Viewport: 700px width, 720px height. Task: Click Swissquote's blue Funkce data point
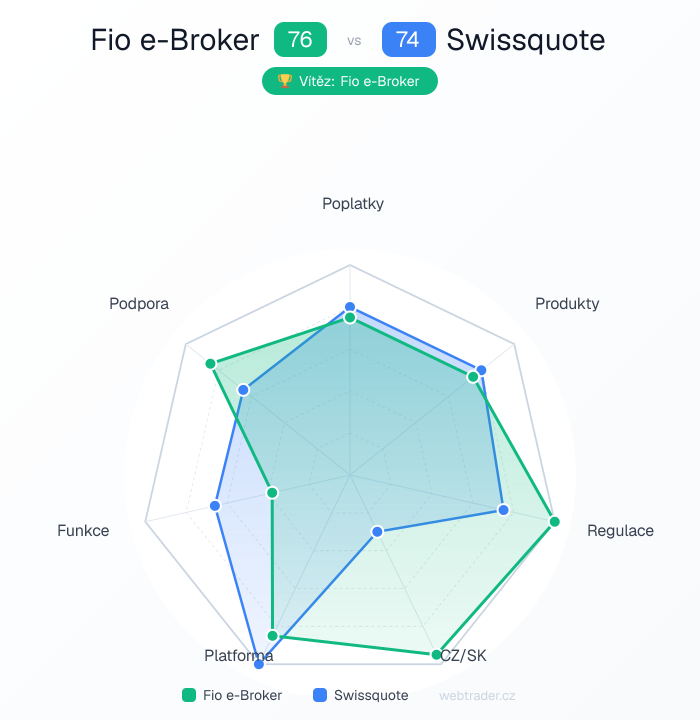pos(215,506)
